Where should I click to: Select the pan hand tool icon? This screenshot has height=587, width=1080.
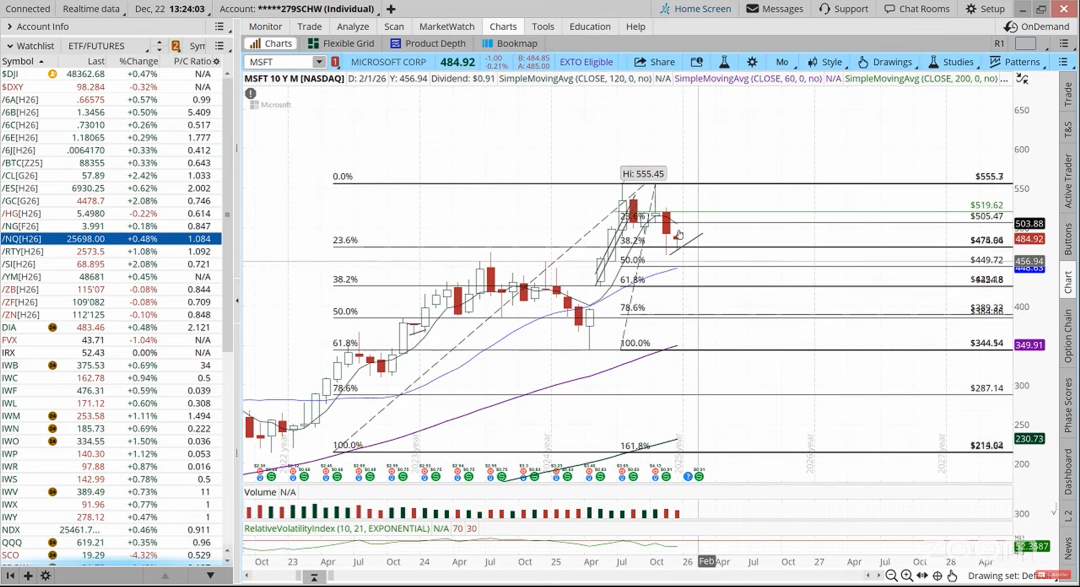[953, 575]
